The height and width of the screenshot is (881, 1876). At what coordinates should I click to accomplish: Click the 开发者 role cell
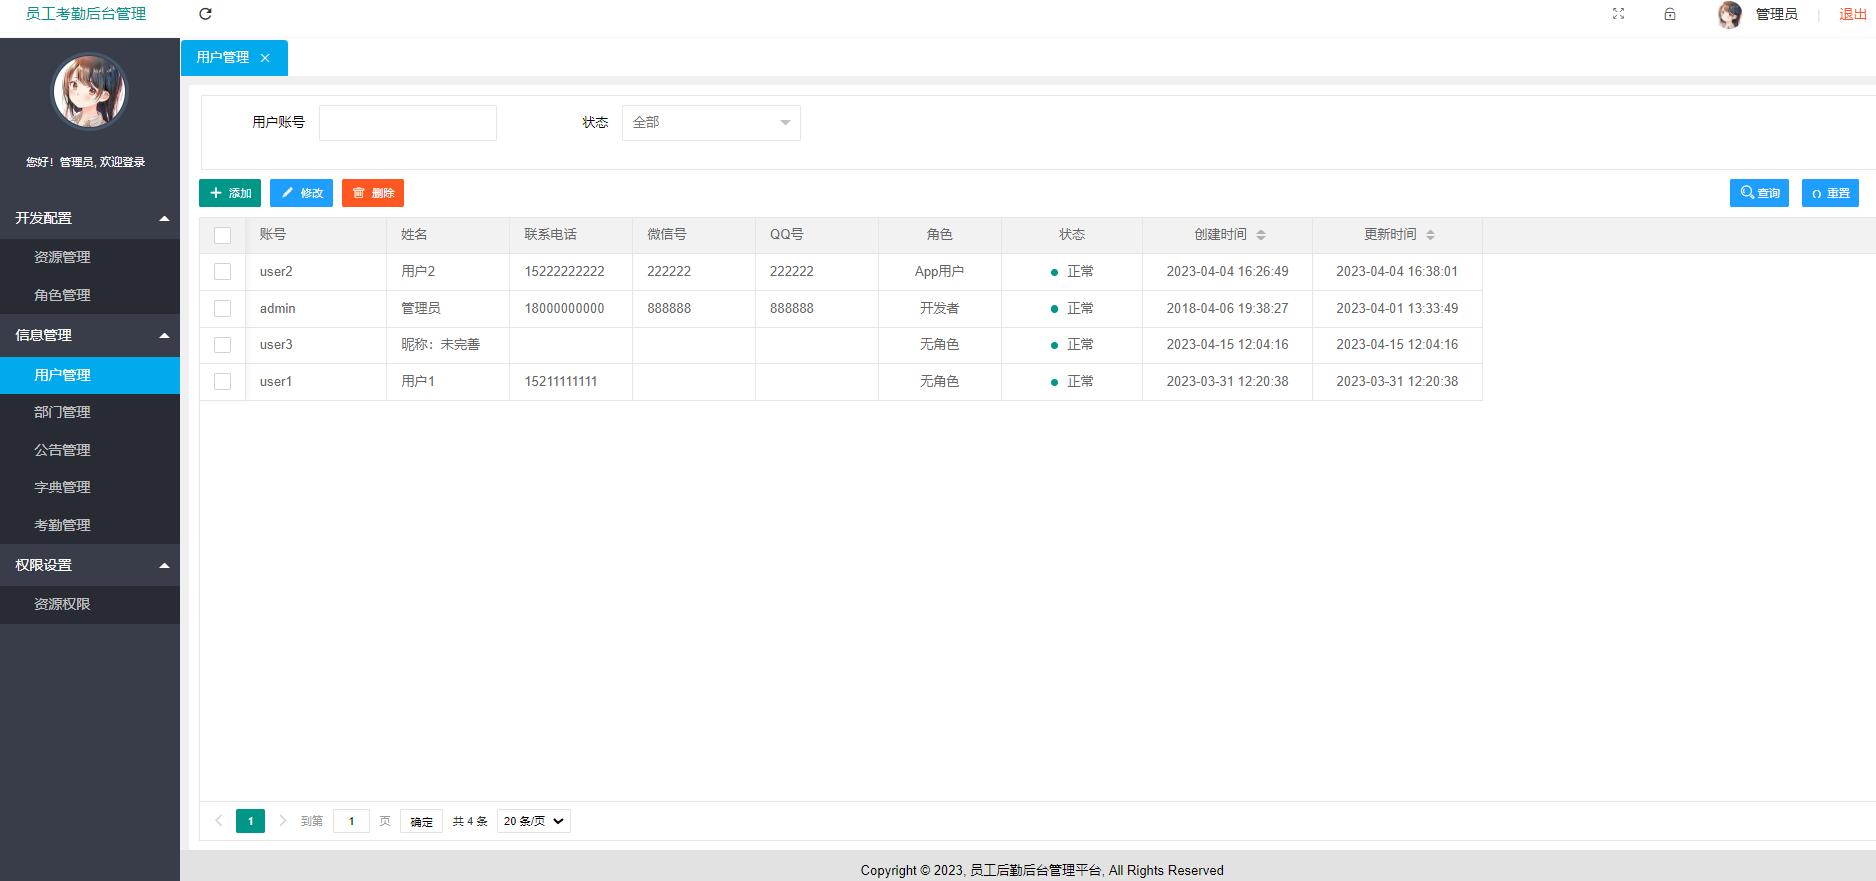(940, 309)
